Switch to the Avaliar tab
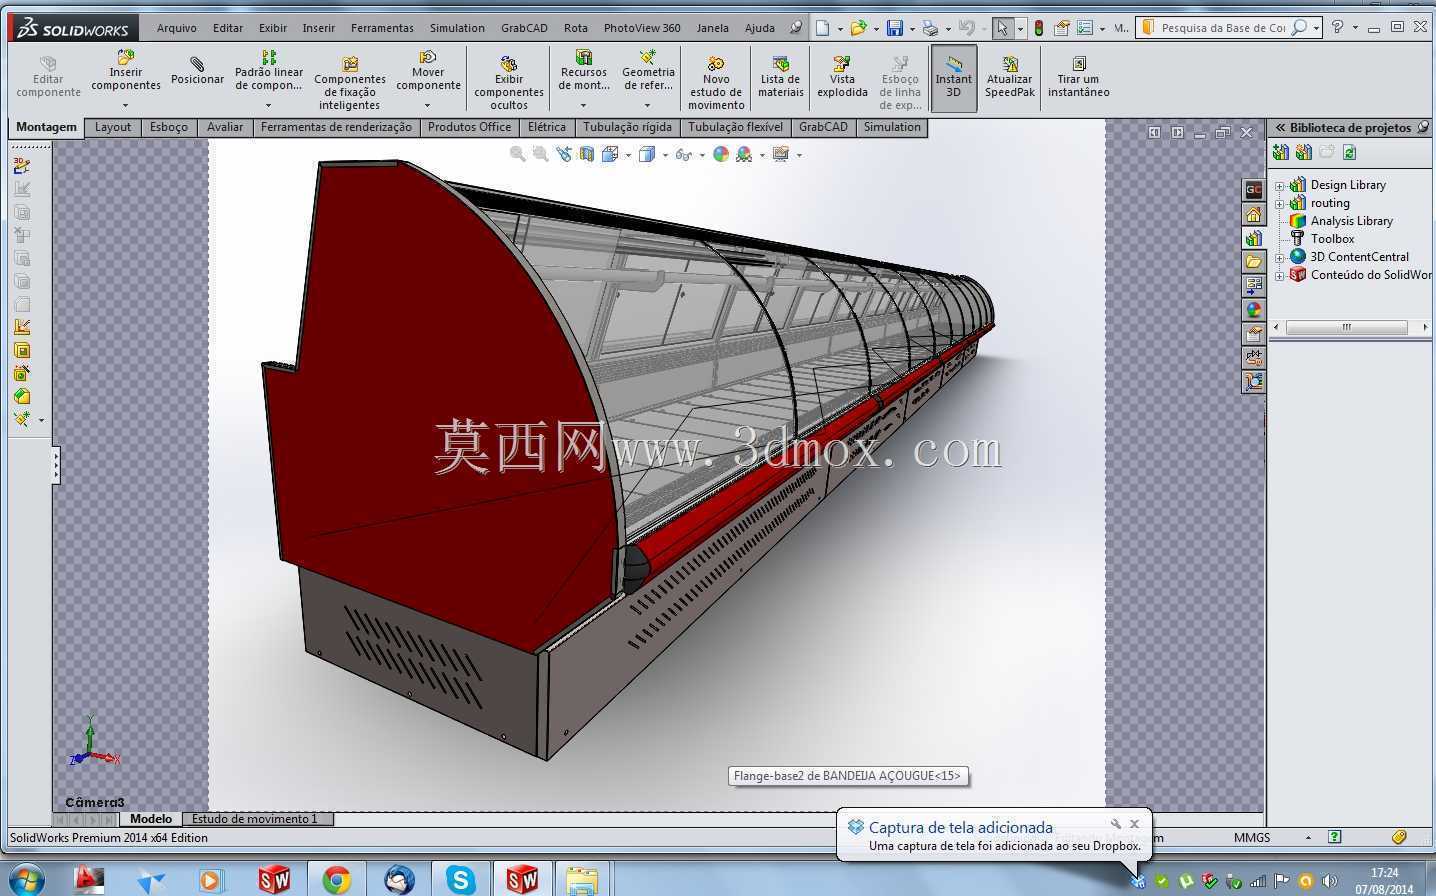 pos(225,127)
